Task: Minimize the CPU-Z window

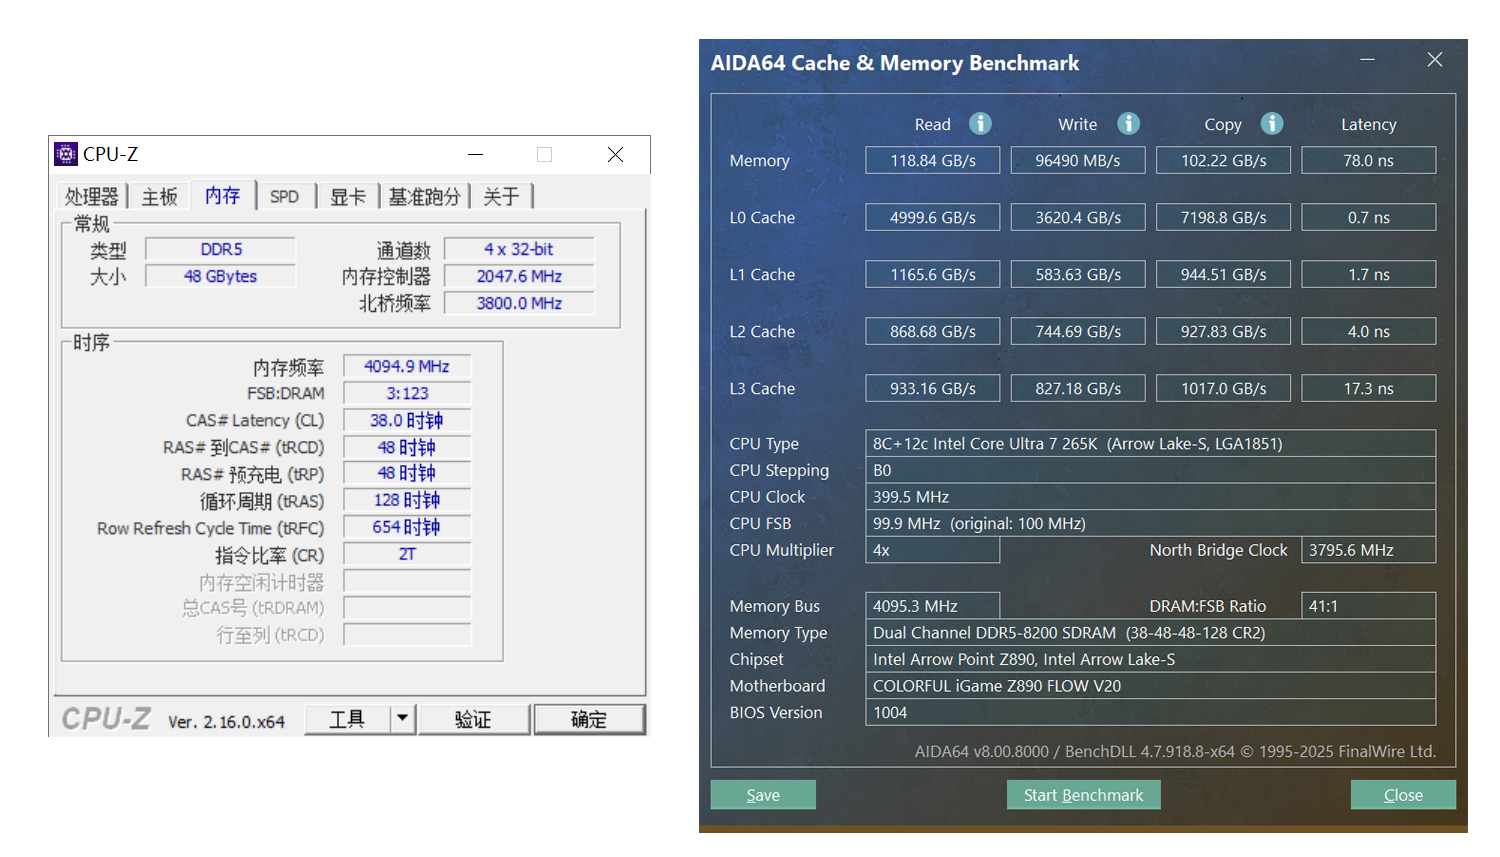Action: [476, 154]
